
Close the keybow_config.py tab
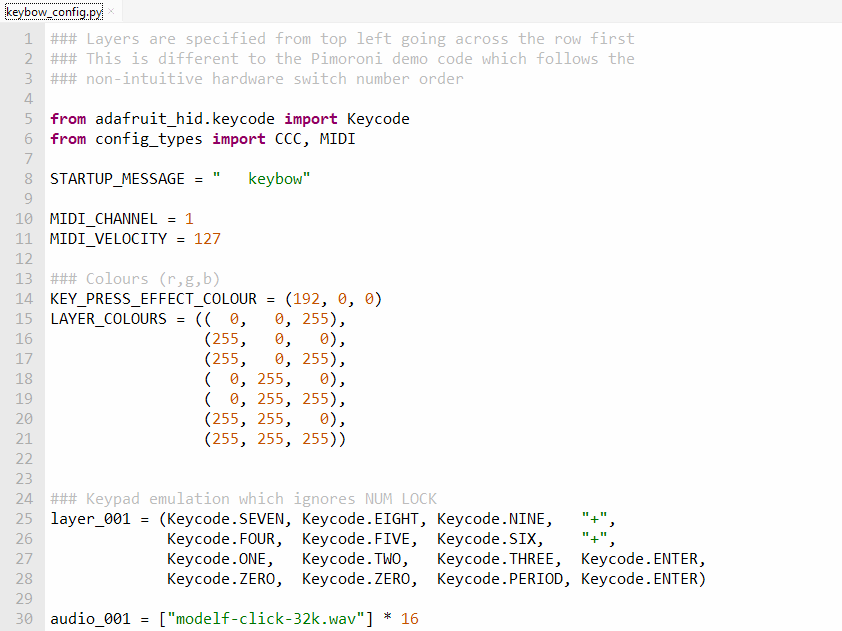pos(111,11)
